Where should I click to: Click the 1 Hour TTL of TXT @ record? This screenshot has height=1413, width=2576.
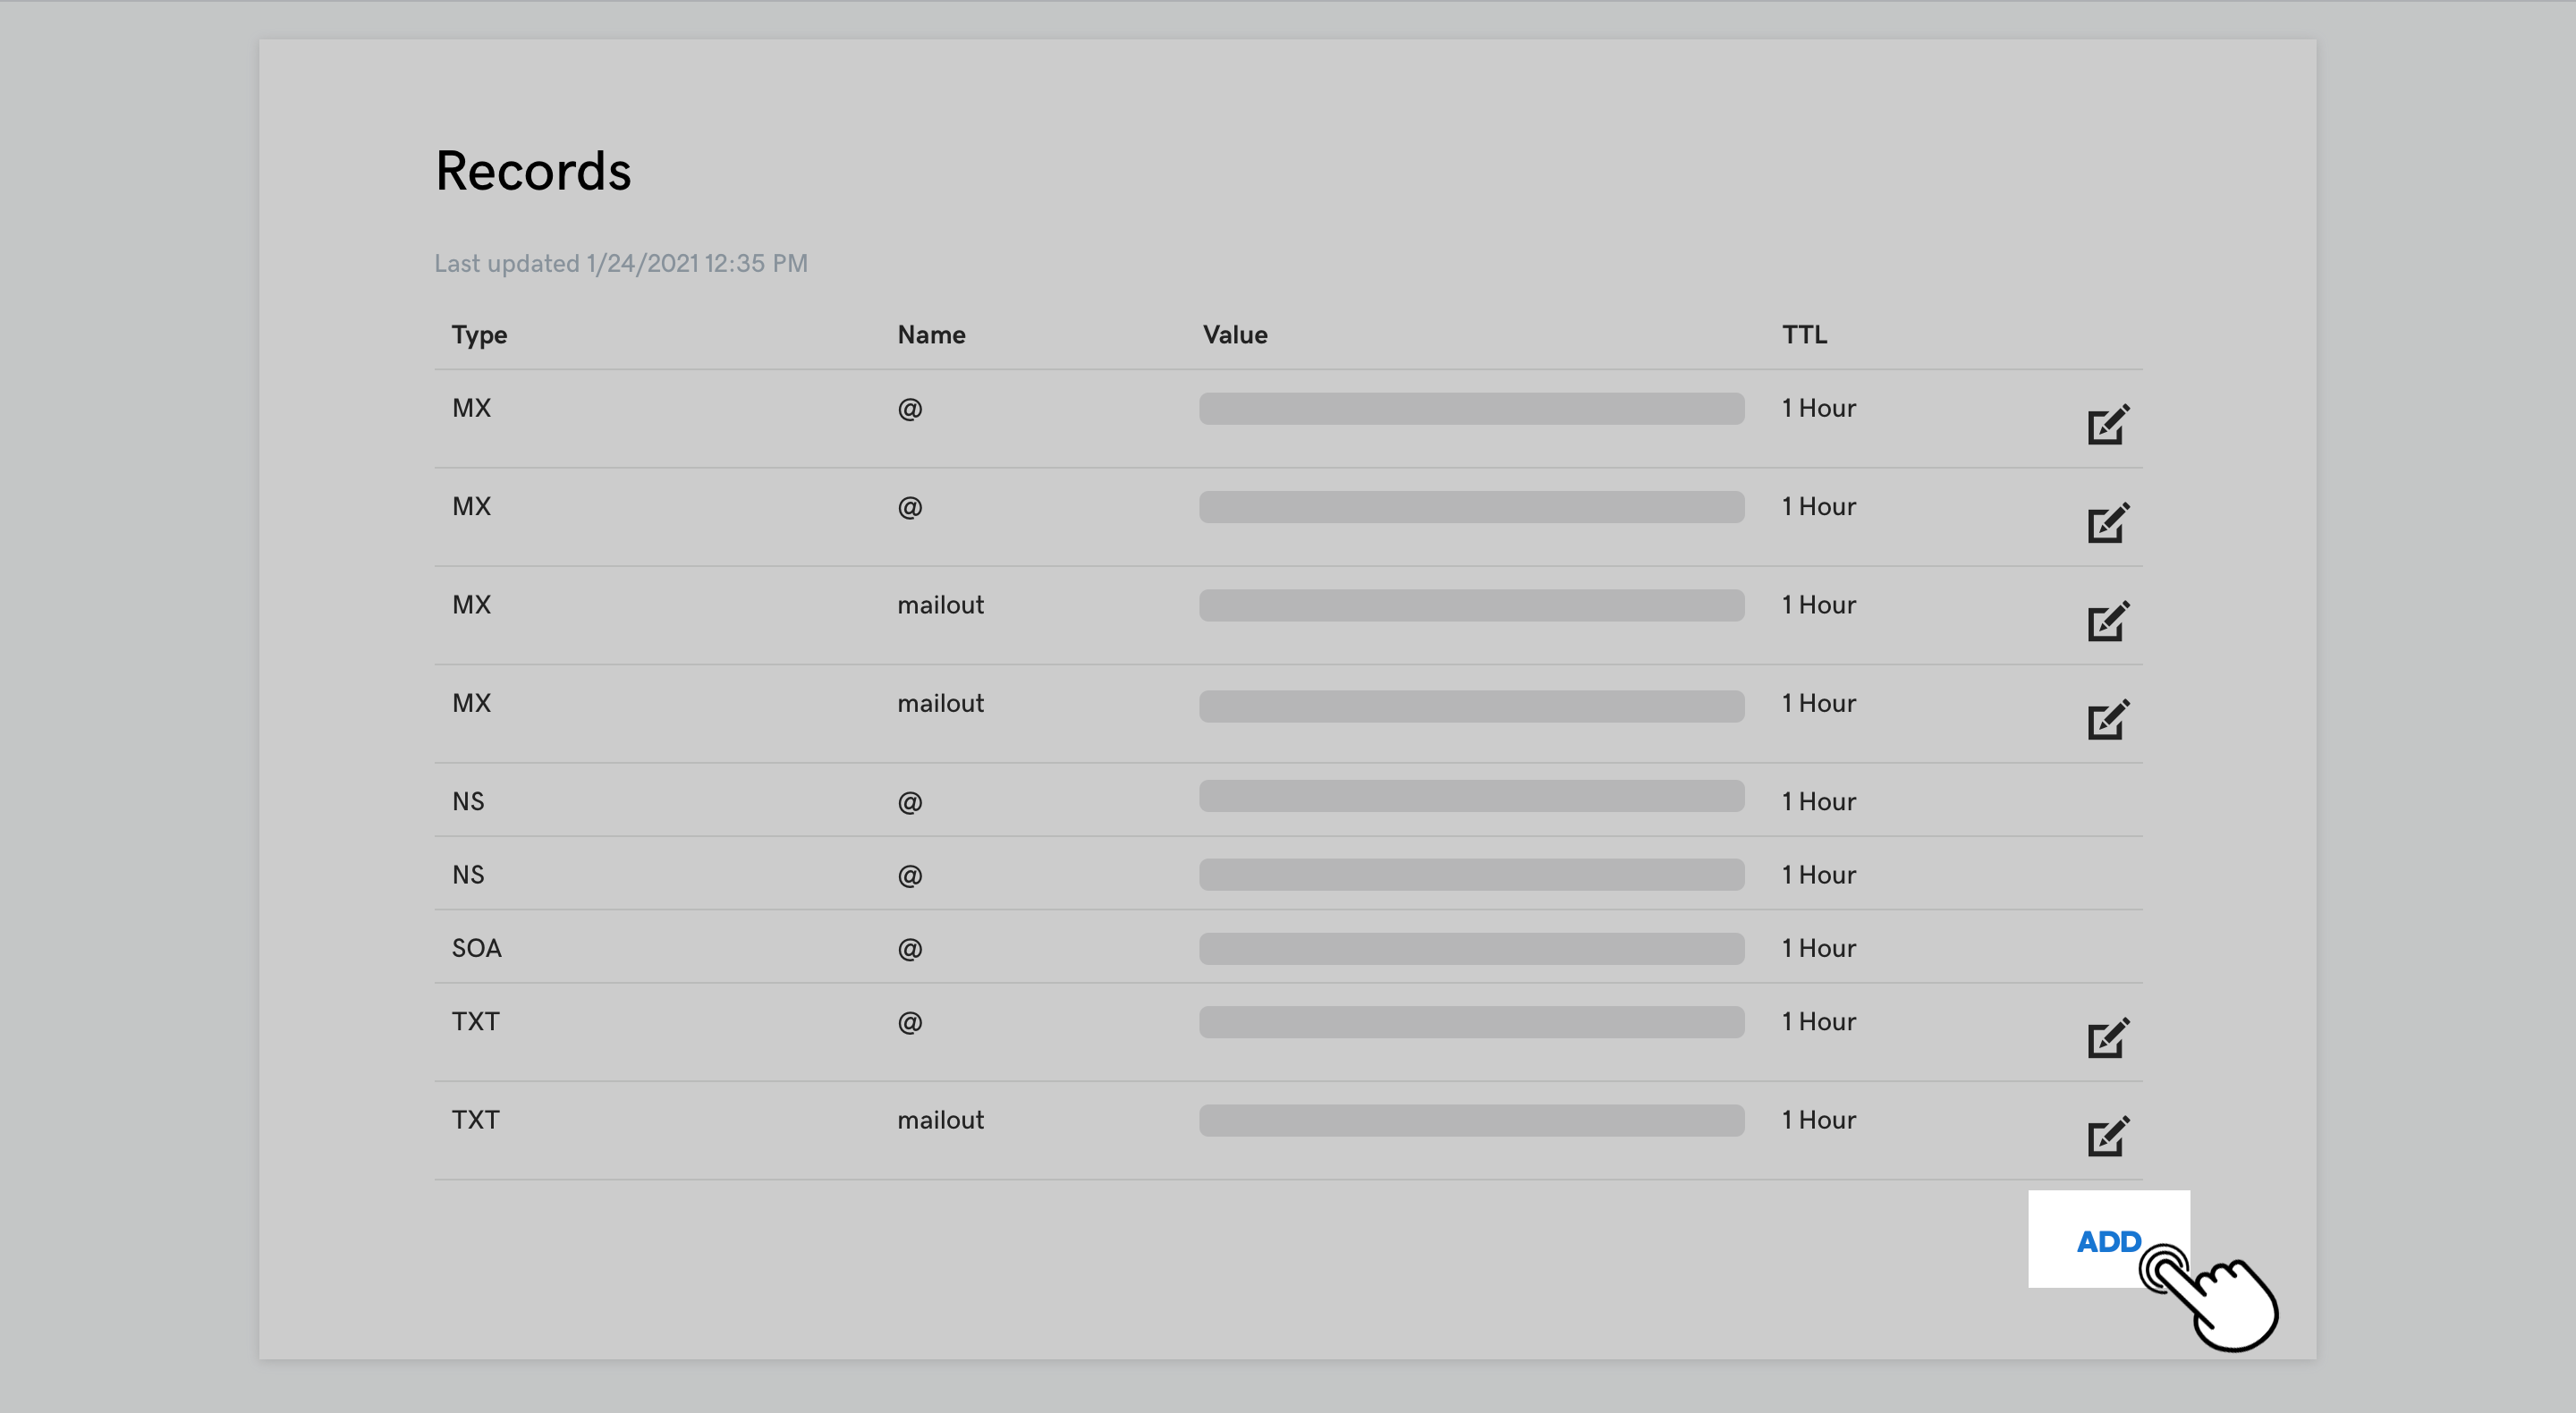pyautogui.click(x=1818, y=1022)
